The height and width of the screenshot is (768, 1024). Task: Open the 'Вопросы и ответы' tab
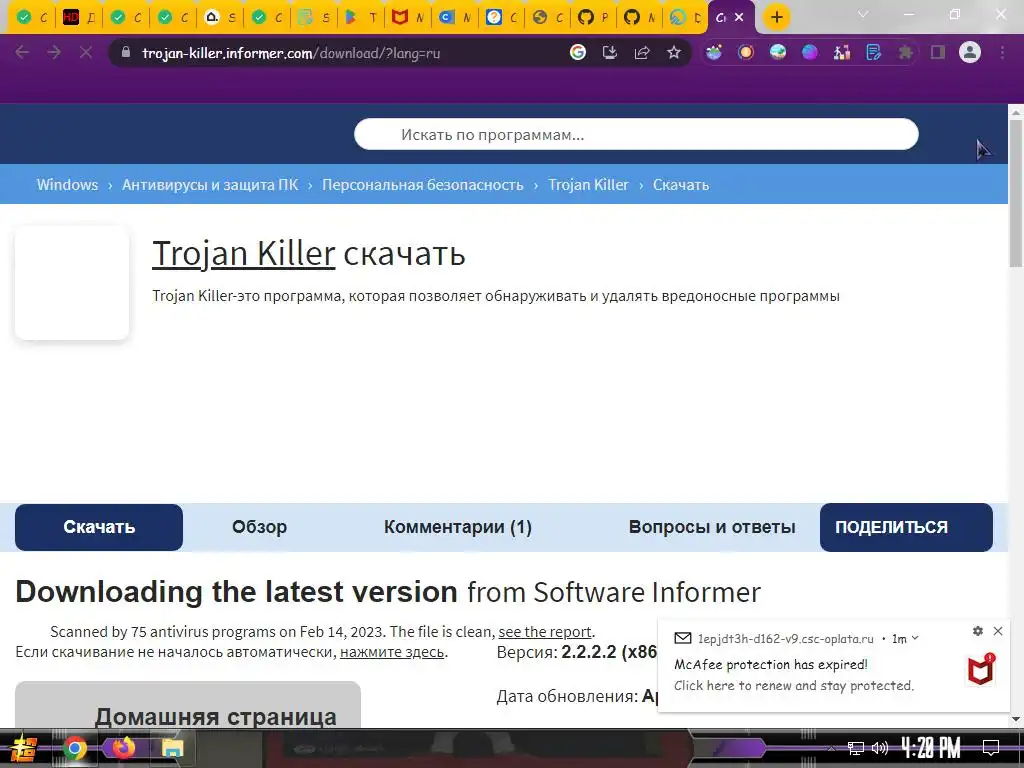click(712, 527)
